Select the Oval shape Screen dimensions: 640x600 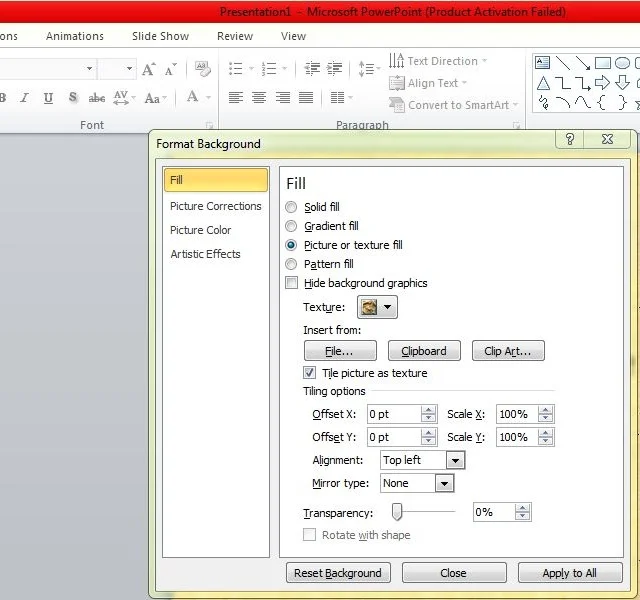[x=622, y=63]
